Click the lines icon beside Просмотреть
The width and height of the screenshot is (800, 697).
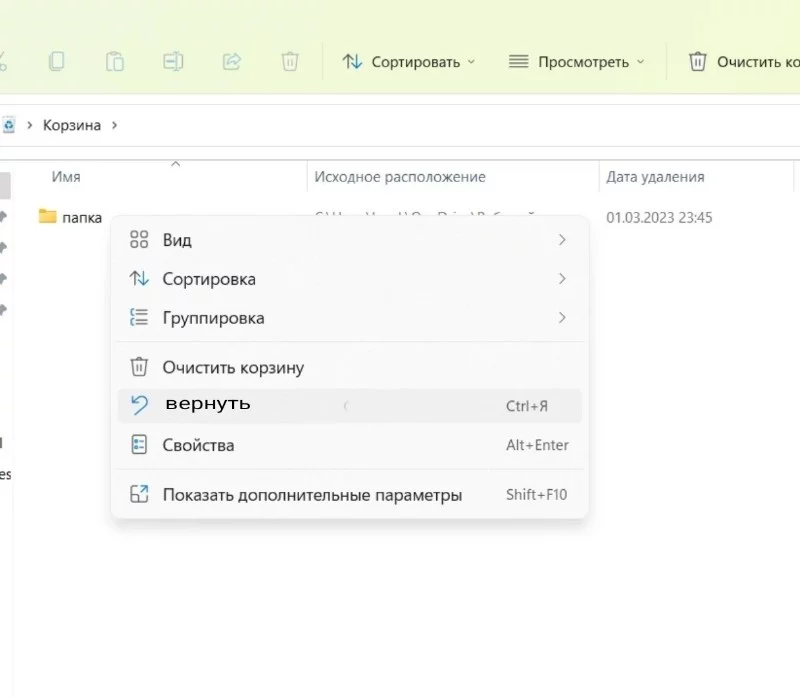(518, 61)
